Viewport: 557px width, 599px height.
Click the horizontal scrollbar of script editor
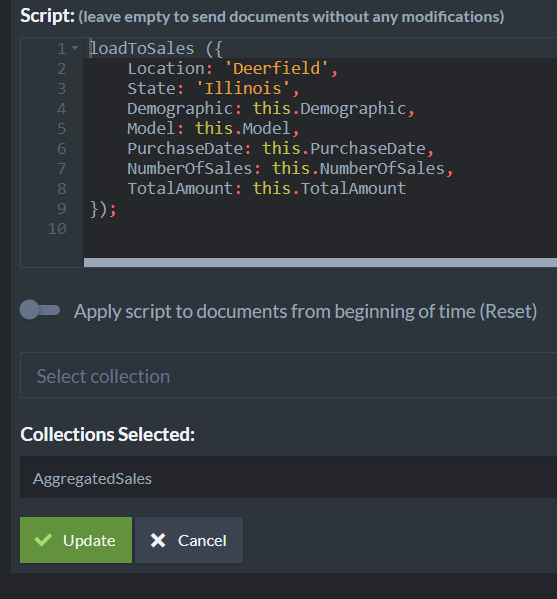(x=320, y=262)
